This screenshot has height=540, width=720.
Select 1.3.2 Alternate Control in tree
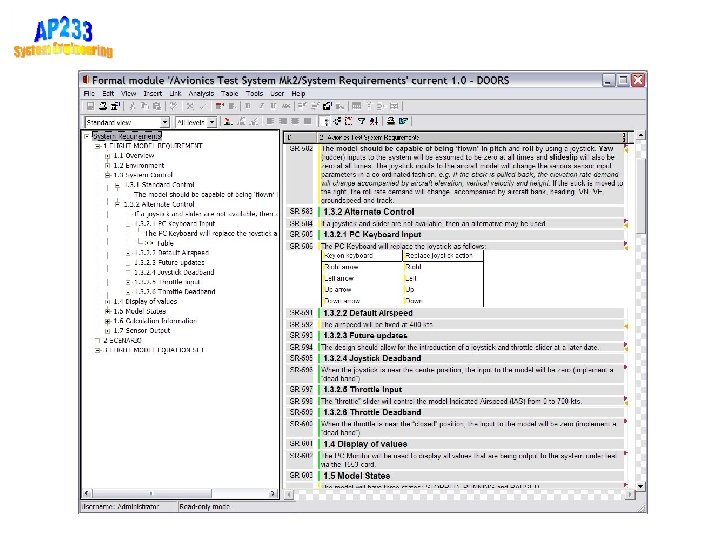(x=159, y=204)
